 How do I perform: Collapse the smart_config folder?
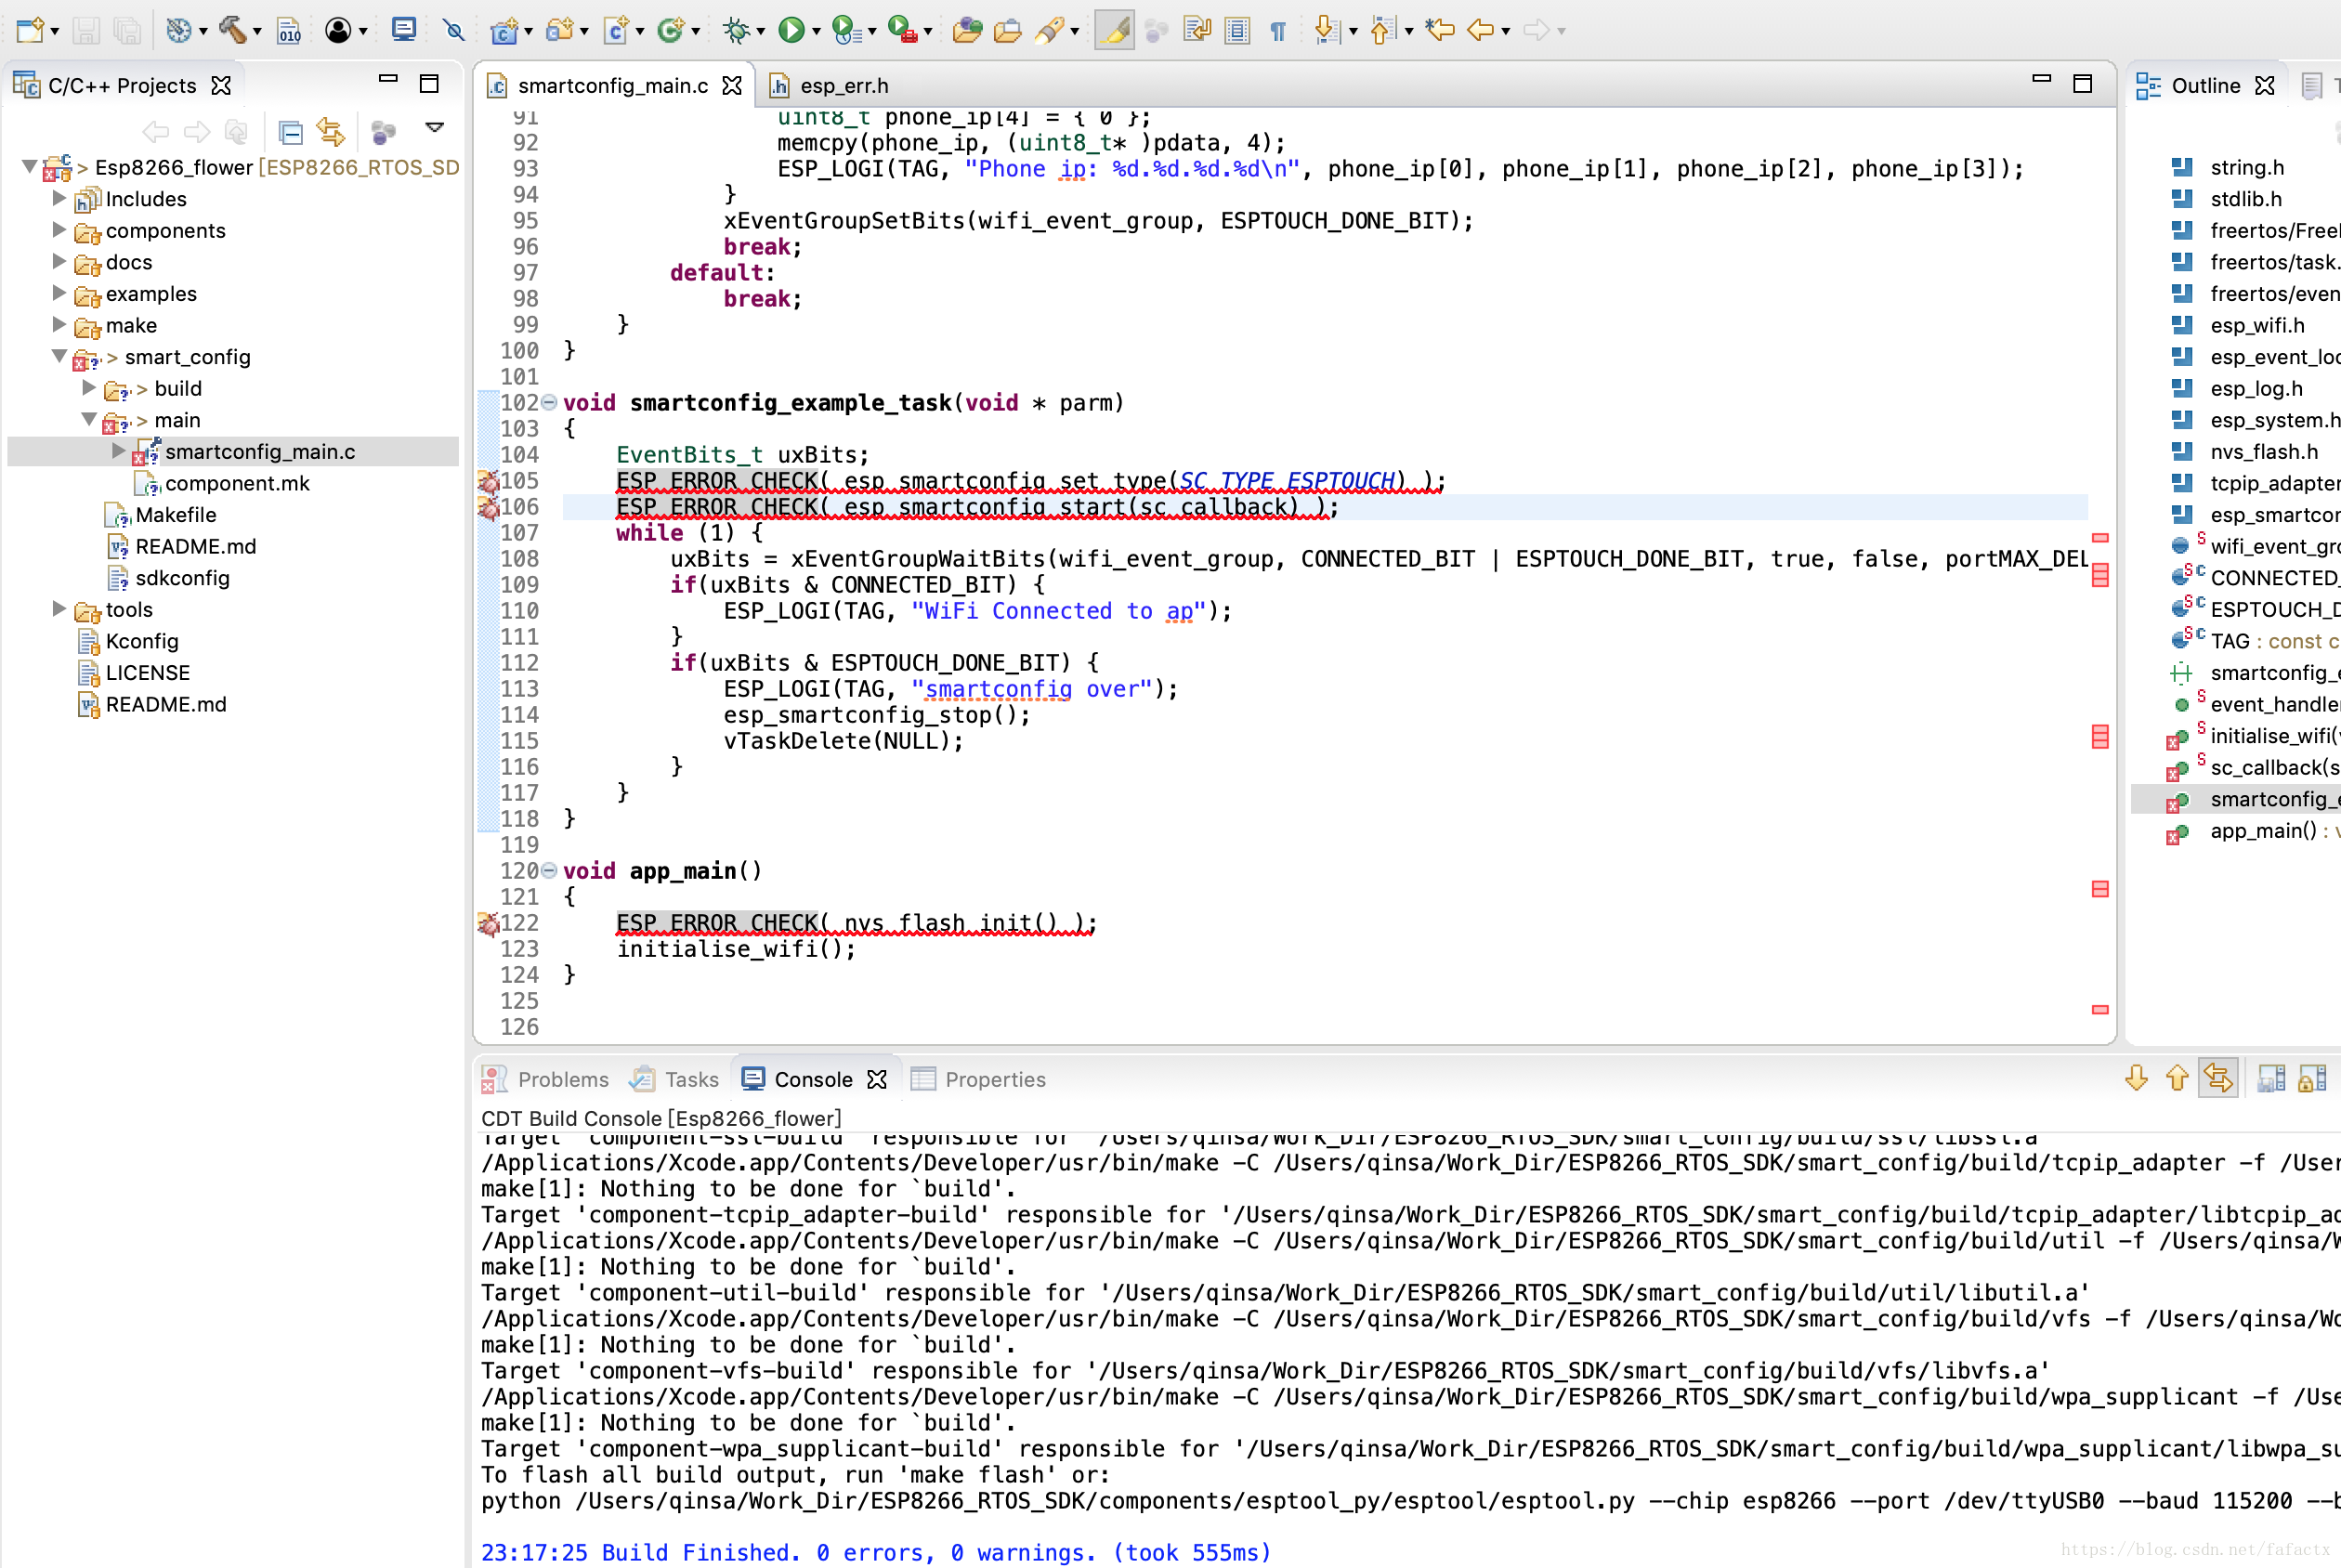click(x=59, y=357)
